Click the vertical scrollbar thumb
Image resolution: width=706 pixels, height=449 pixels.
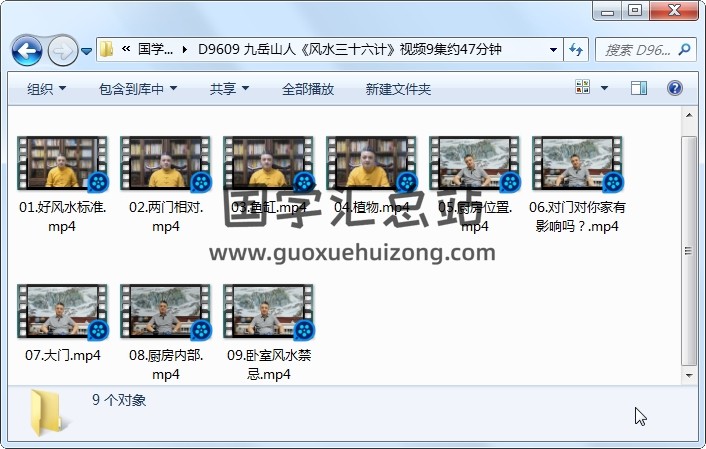tap(689, 251)
